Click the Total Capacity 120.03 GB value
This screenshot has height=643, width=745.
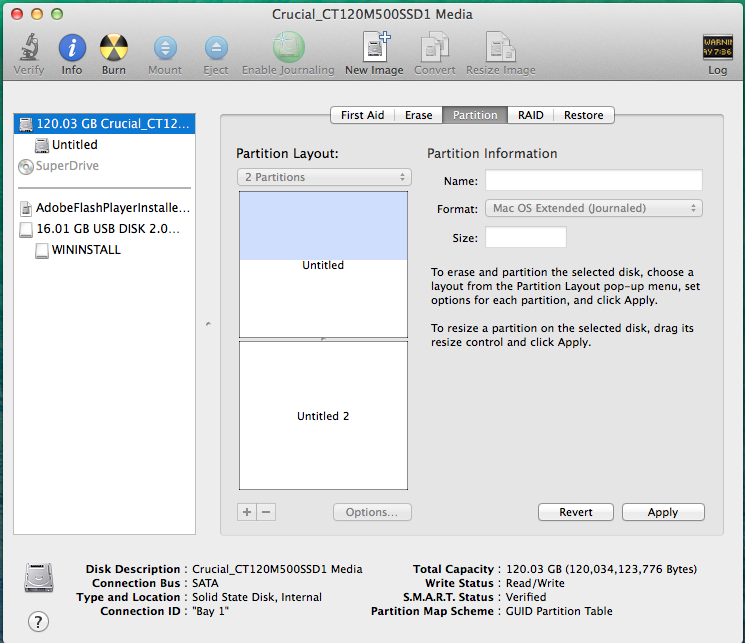[x=601, y=569]
